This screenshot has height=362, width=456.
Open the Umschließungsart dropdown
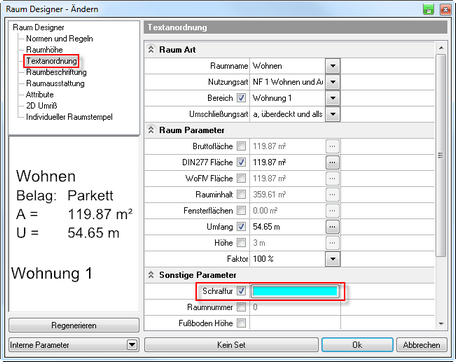[x=333, y=114]
